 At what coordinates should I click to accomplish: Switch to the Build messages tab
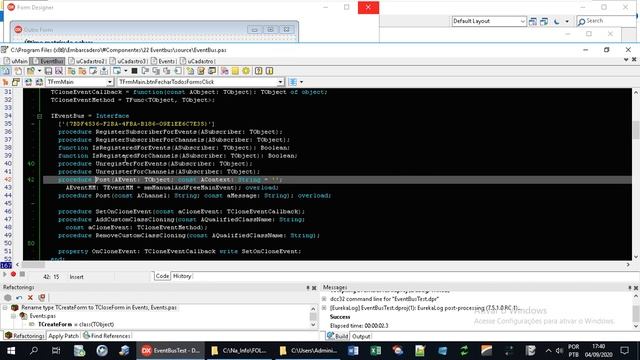coord(338,336)
